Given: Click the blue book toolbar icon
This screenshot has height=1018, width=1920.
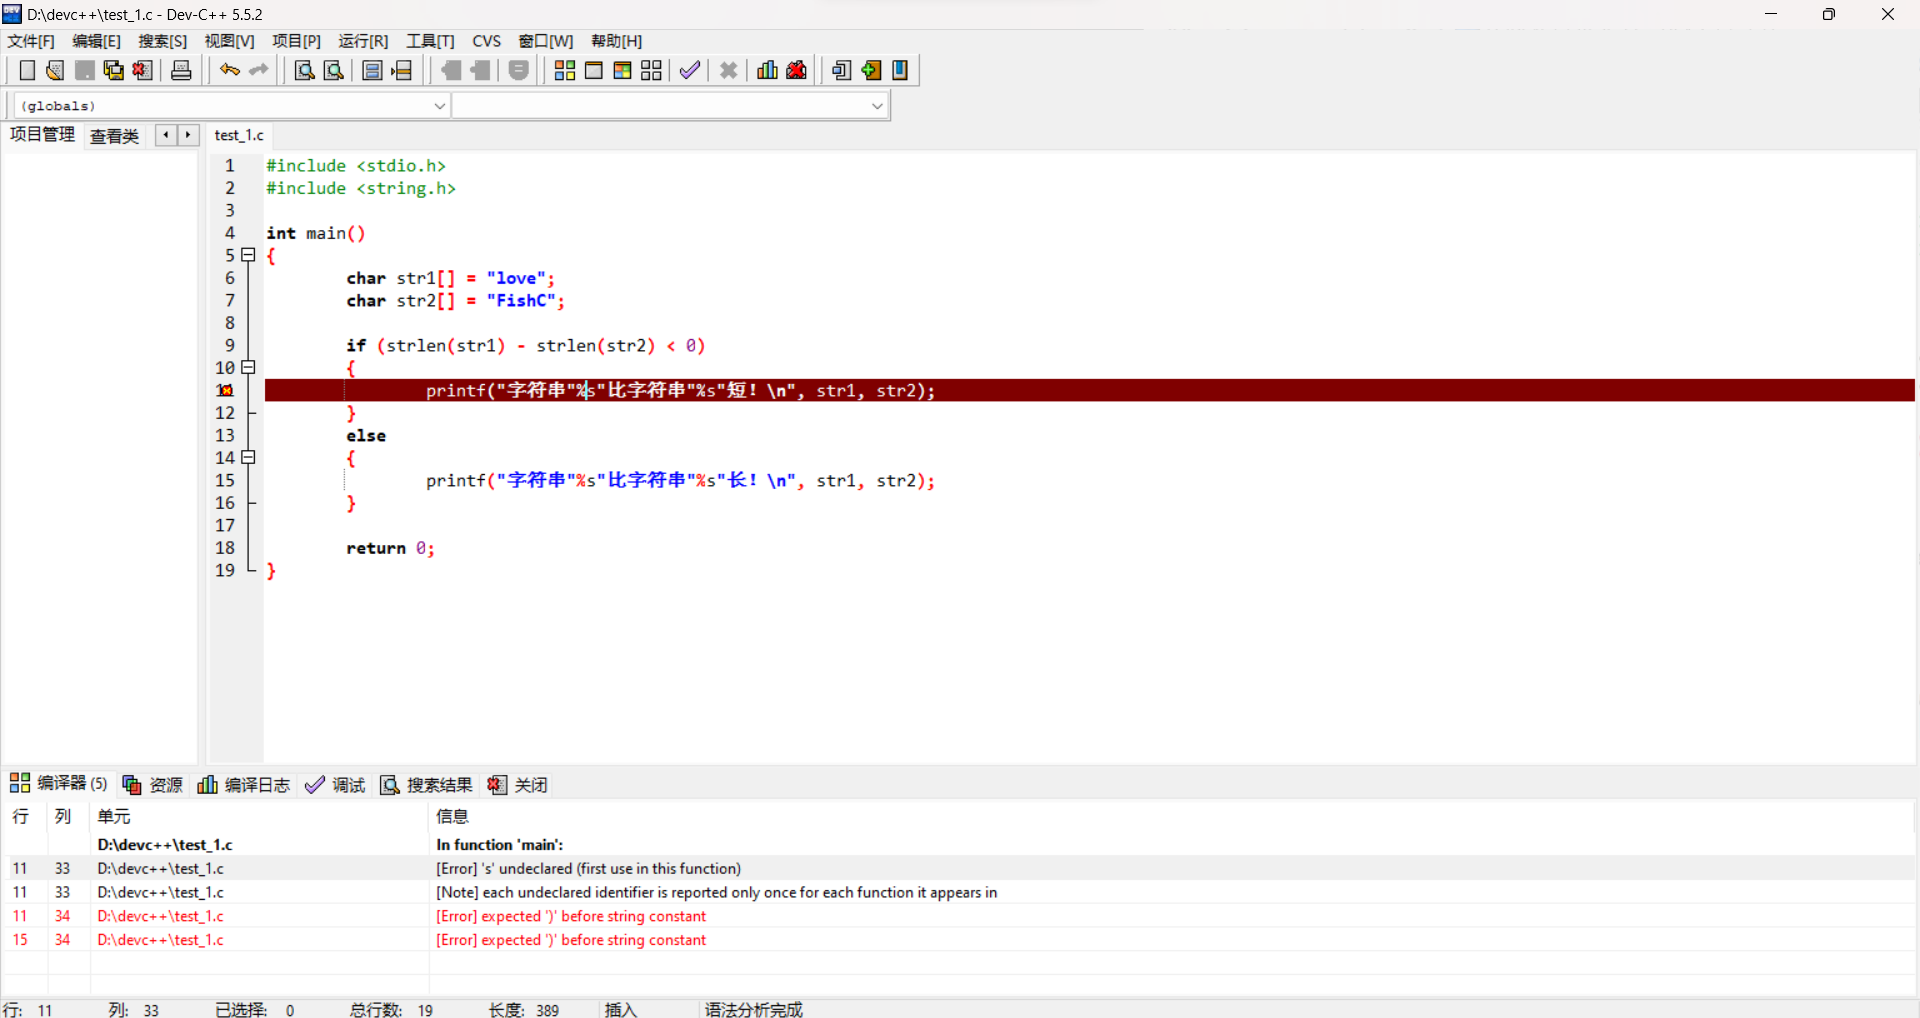Looking at the screenshot, I should tap(900, 70).
